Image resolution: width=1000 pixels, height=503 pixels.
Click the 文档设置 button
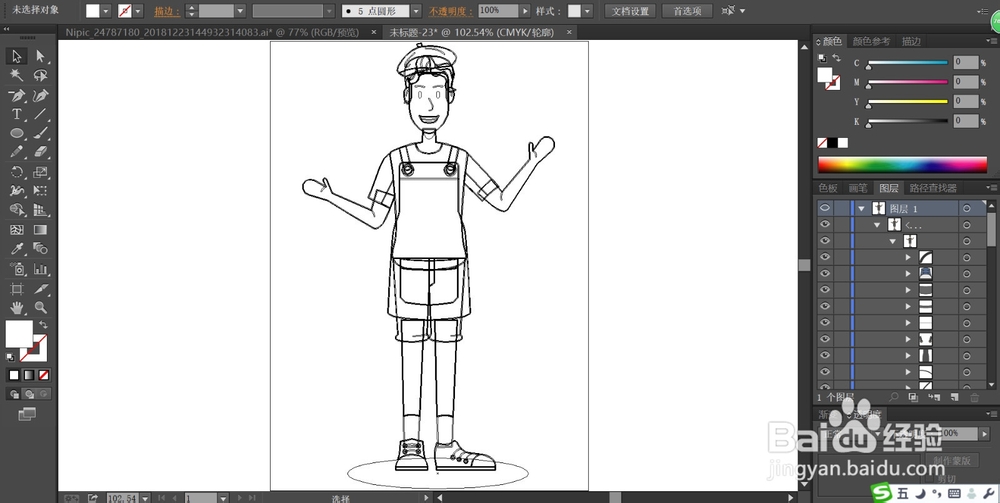(630, 11)
